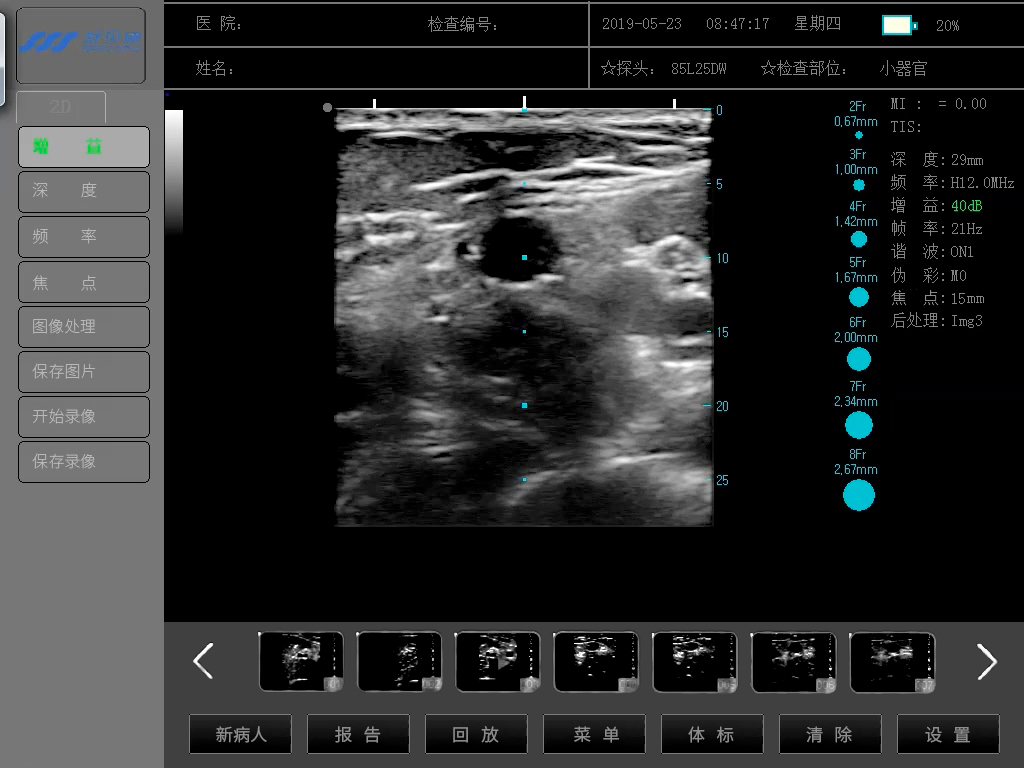Click the grayscale bar beside the image
This screenshot has width=1024, height=768.
coord(174,170)
